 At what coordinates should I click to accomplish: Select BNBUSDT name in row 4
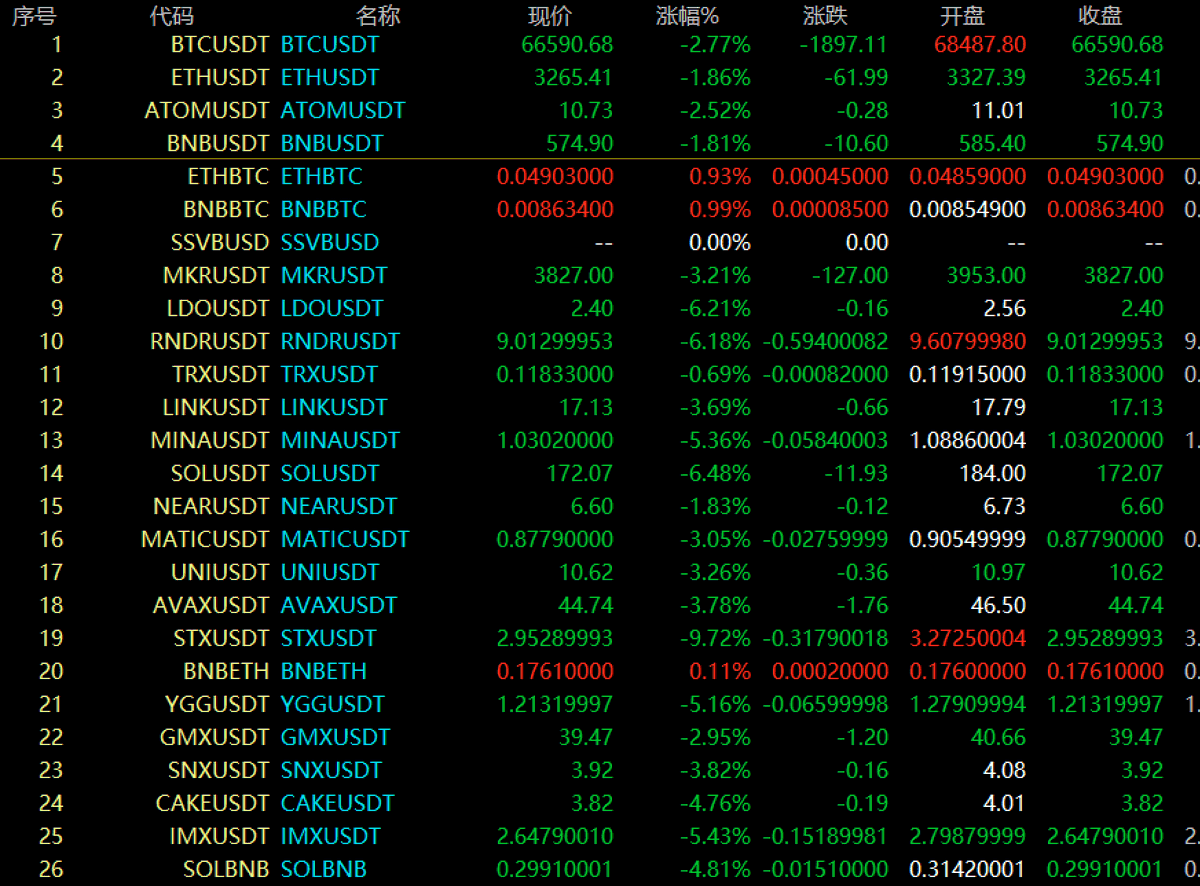pyautogui.click(x=332, y=143)
